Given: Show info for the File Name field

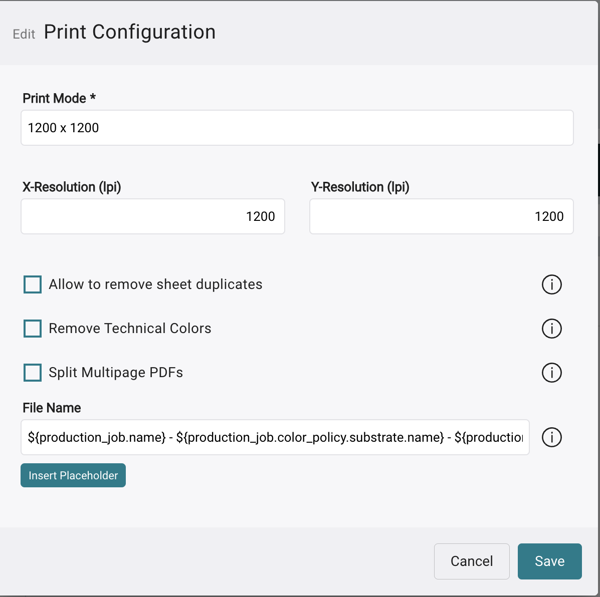Looking at the screenshot, I should pyautogui.click(x=551, y=438).
